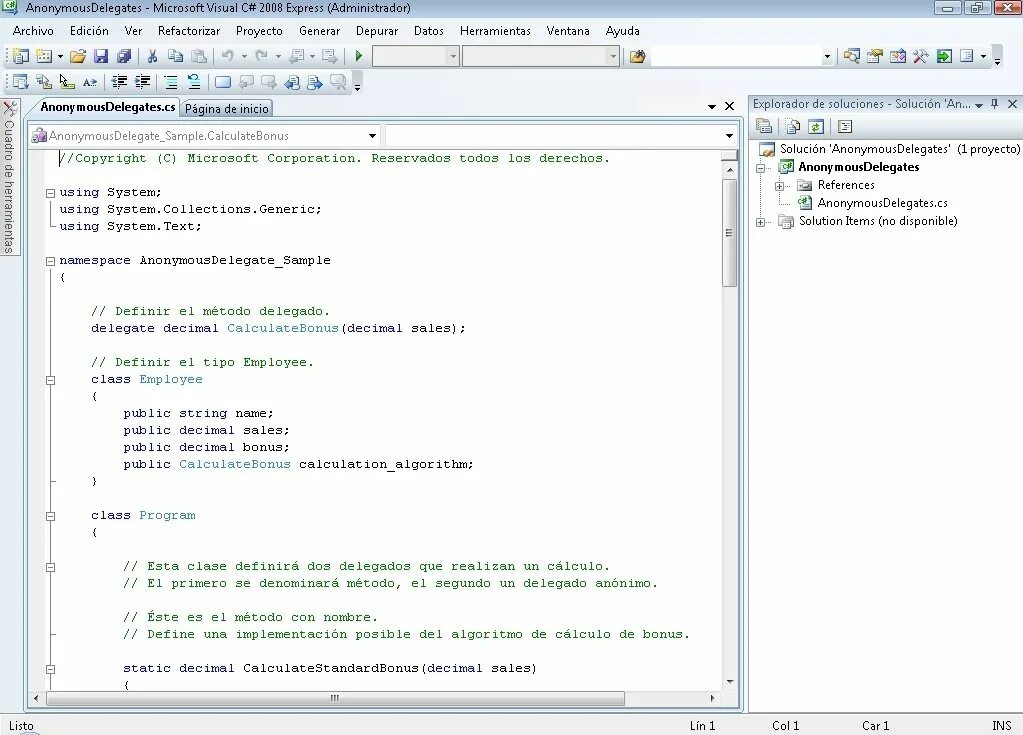Click the Complete Word icon
Viewport: 1023px width, 735px height.
[90, 82]
